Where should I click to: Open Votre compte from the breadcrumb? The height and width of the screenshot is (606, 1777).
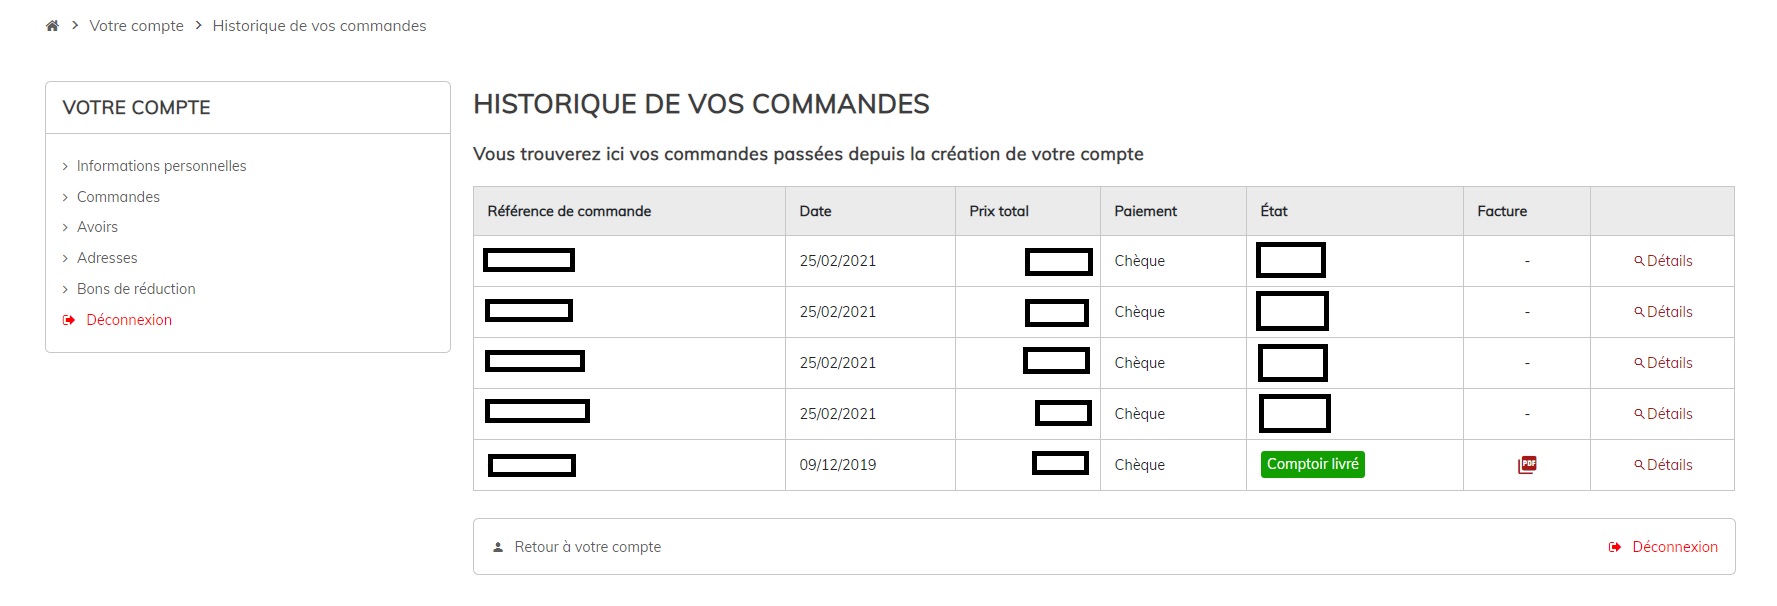(x=136, y=25)
